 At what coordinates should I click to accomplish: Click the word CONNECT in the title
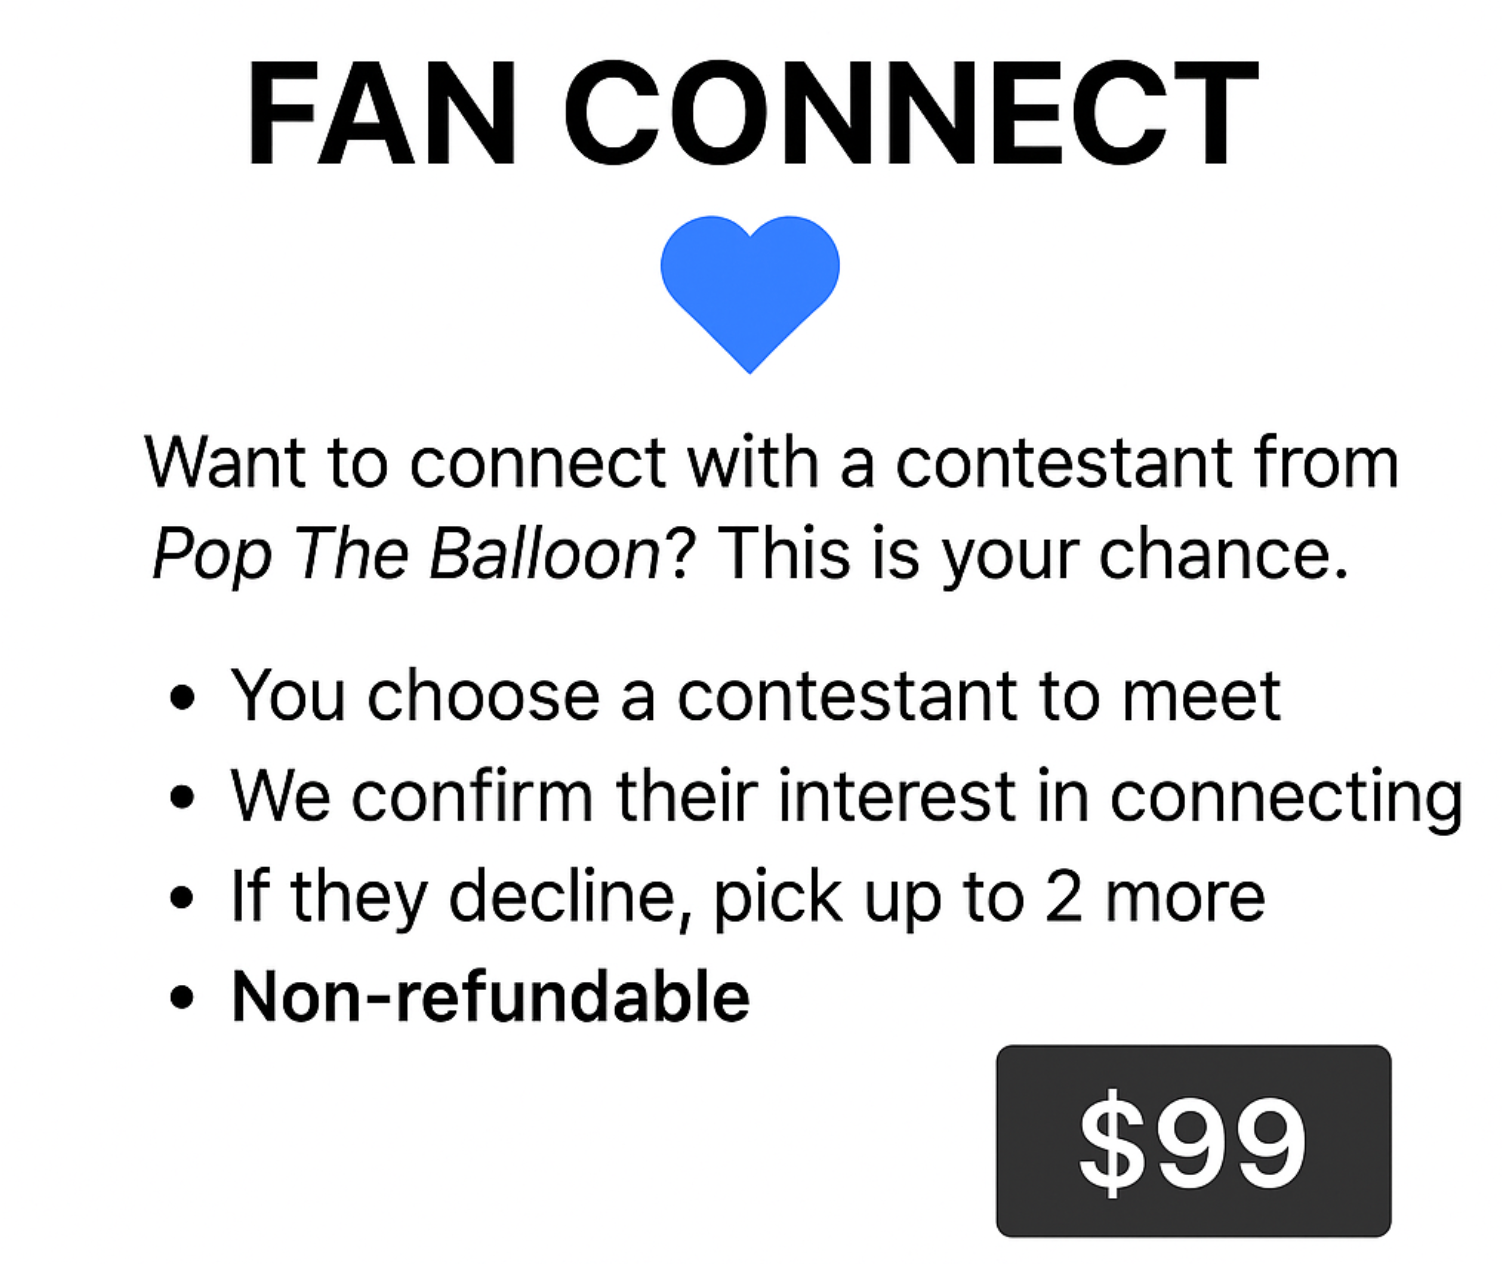point(911,113)
